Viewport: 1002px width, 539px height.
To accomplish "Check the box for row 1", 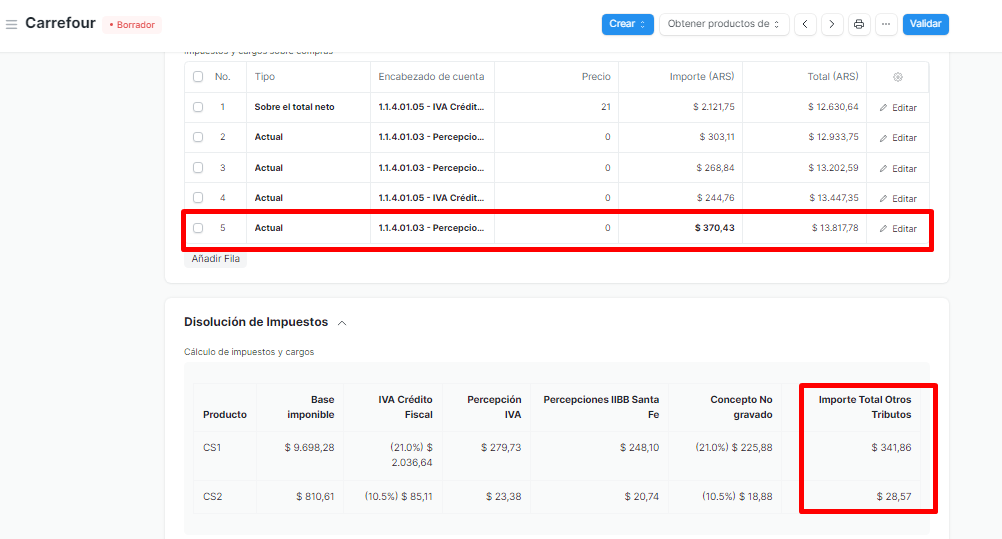I will [198, 107].
